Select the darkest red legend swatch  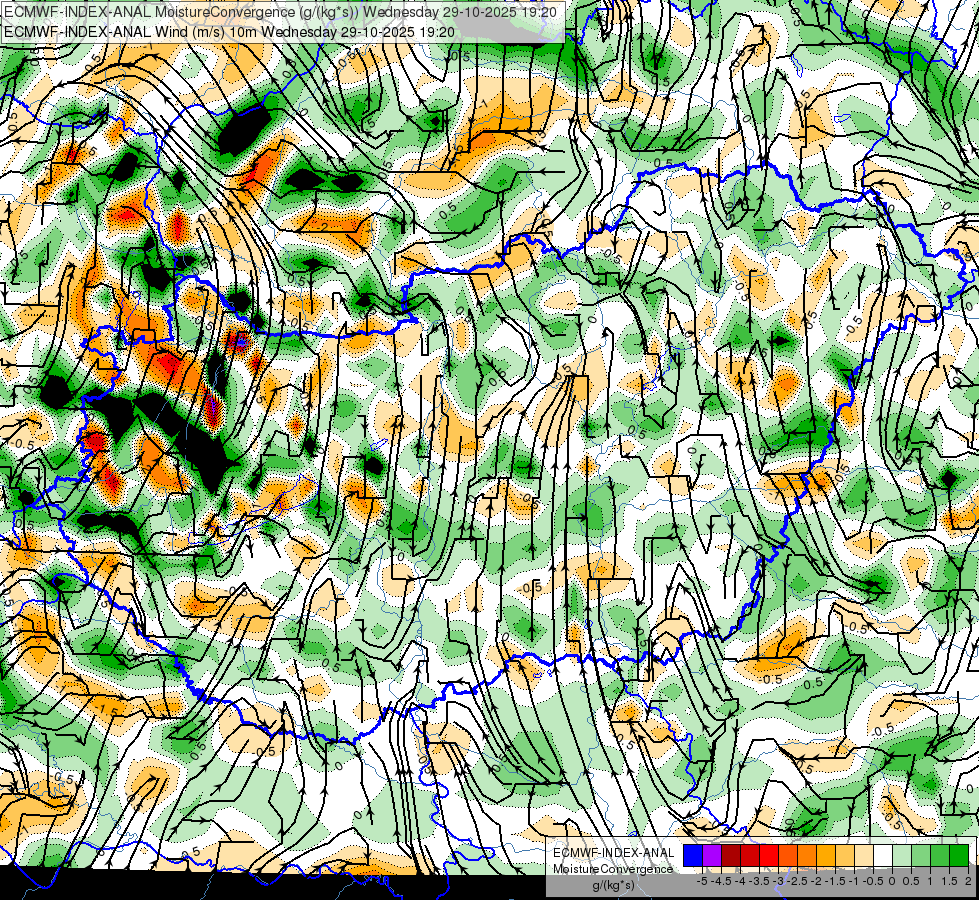731,856
